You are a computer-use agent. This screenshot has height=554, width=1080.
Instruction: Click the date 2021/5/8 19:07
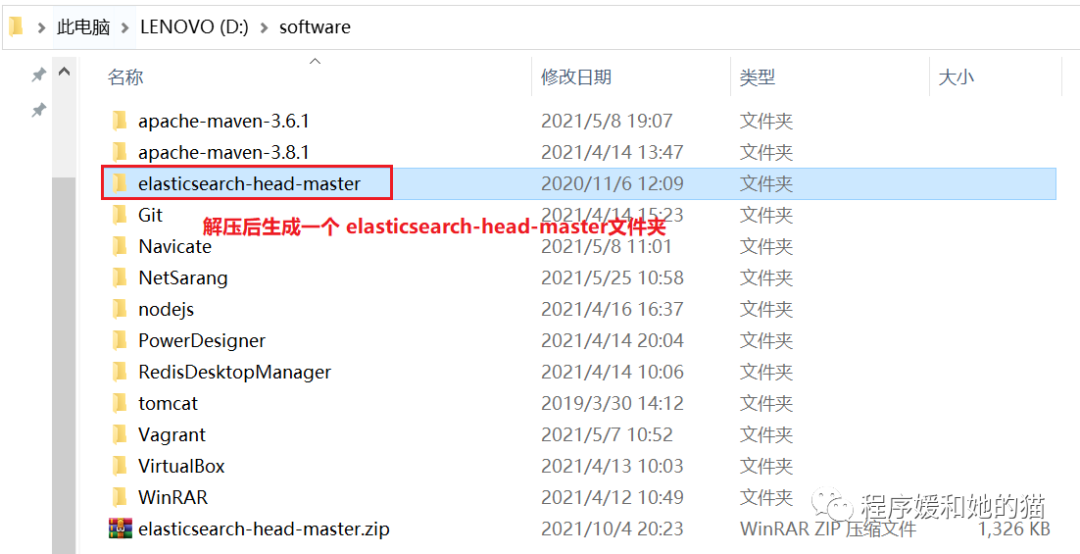[607, 121]
